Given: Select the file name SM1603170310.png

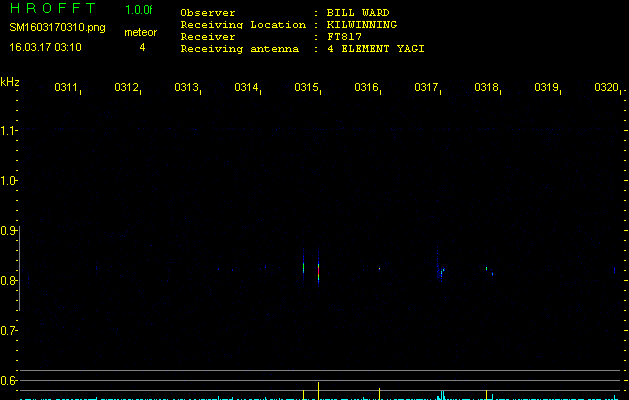Looking at the screenshot, I should 57,28.
